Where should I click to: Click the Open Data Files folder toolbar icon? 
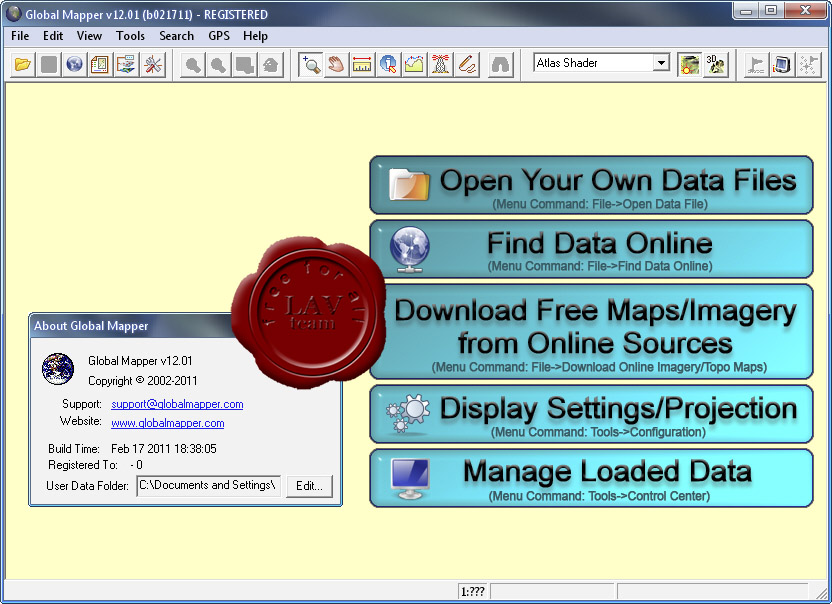(x=22, y=65)
